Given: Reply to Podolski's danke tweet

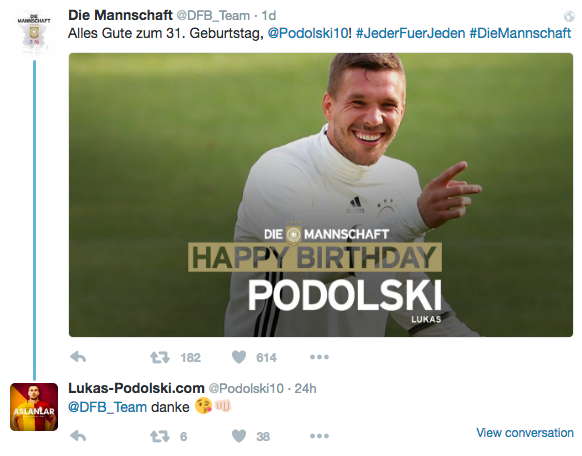Looking at the screenshot, I should pyautogui.click(x=78, y=436).
